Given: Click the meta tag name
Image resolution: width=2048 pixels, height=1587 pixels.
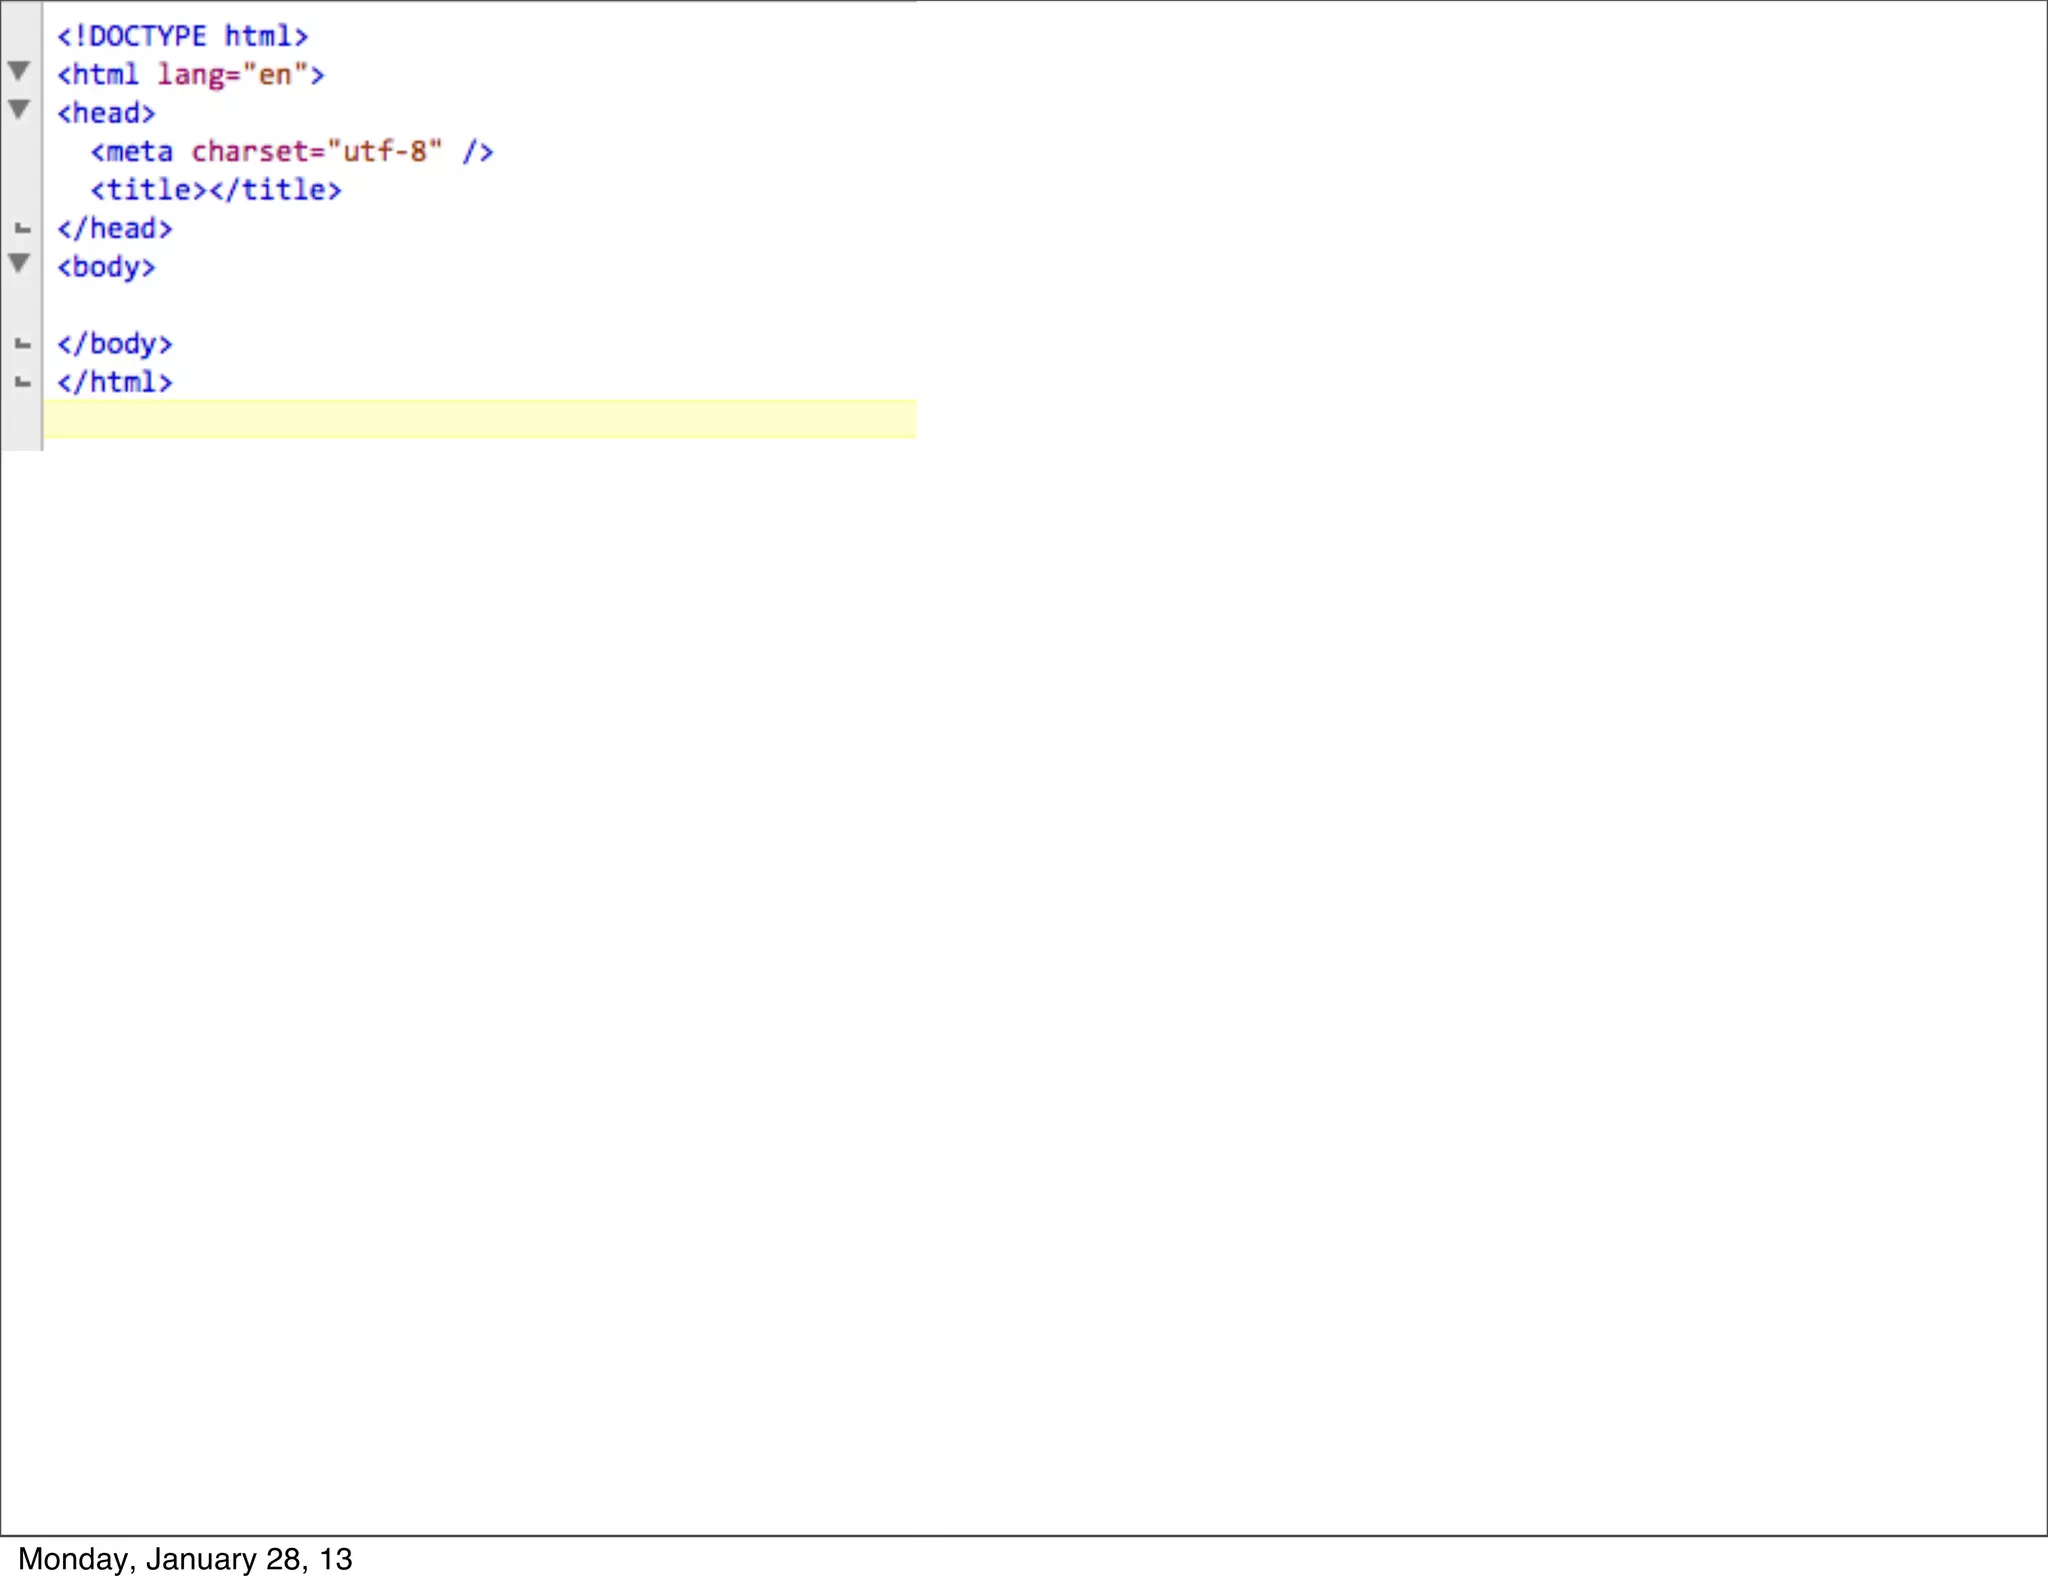Looking at the screenshot, I should click(x=138, y=152).
